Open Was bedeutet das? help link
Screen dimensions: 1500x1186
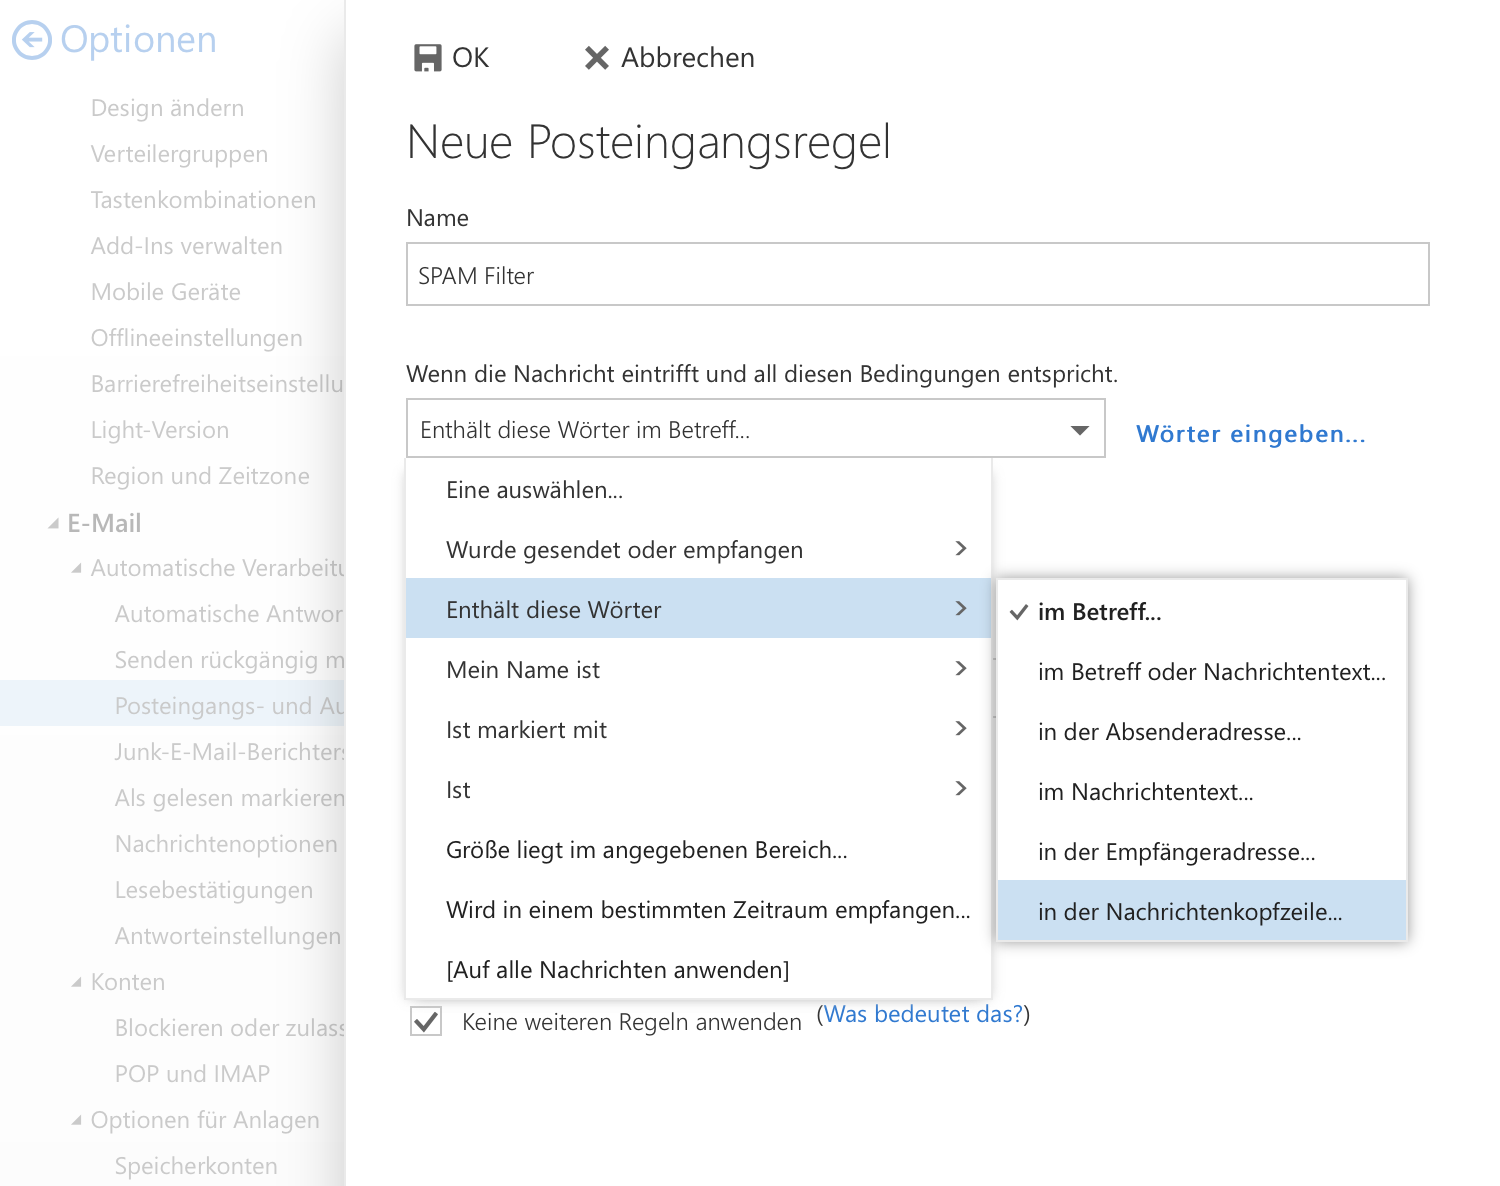(924, 1014)
